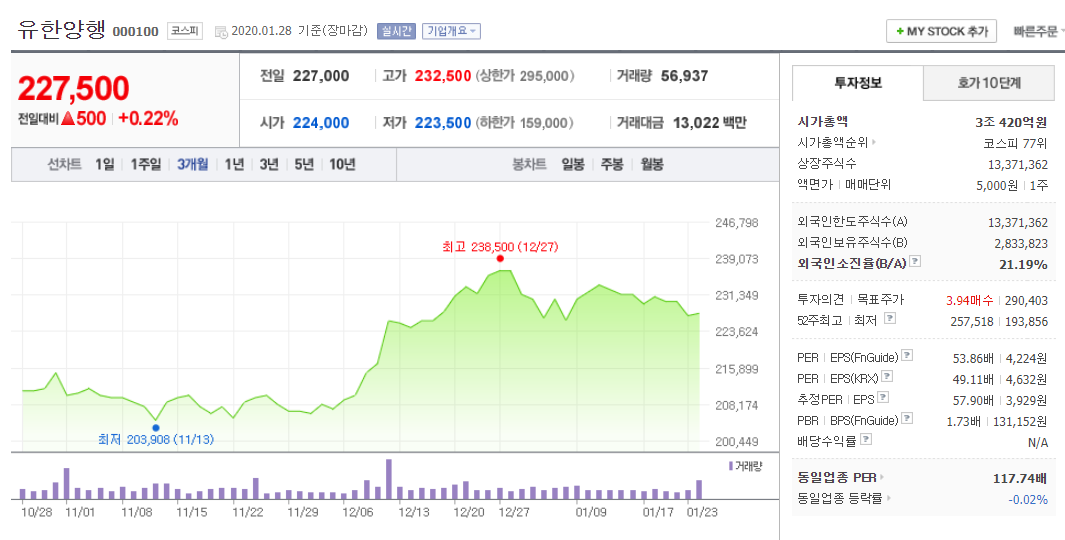Click the 코스피 market badge
The width and height of the screenshot is (1065, 540).
click(x=185, y=31)
